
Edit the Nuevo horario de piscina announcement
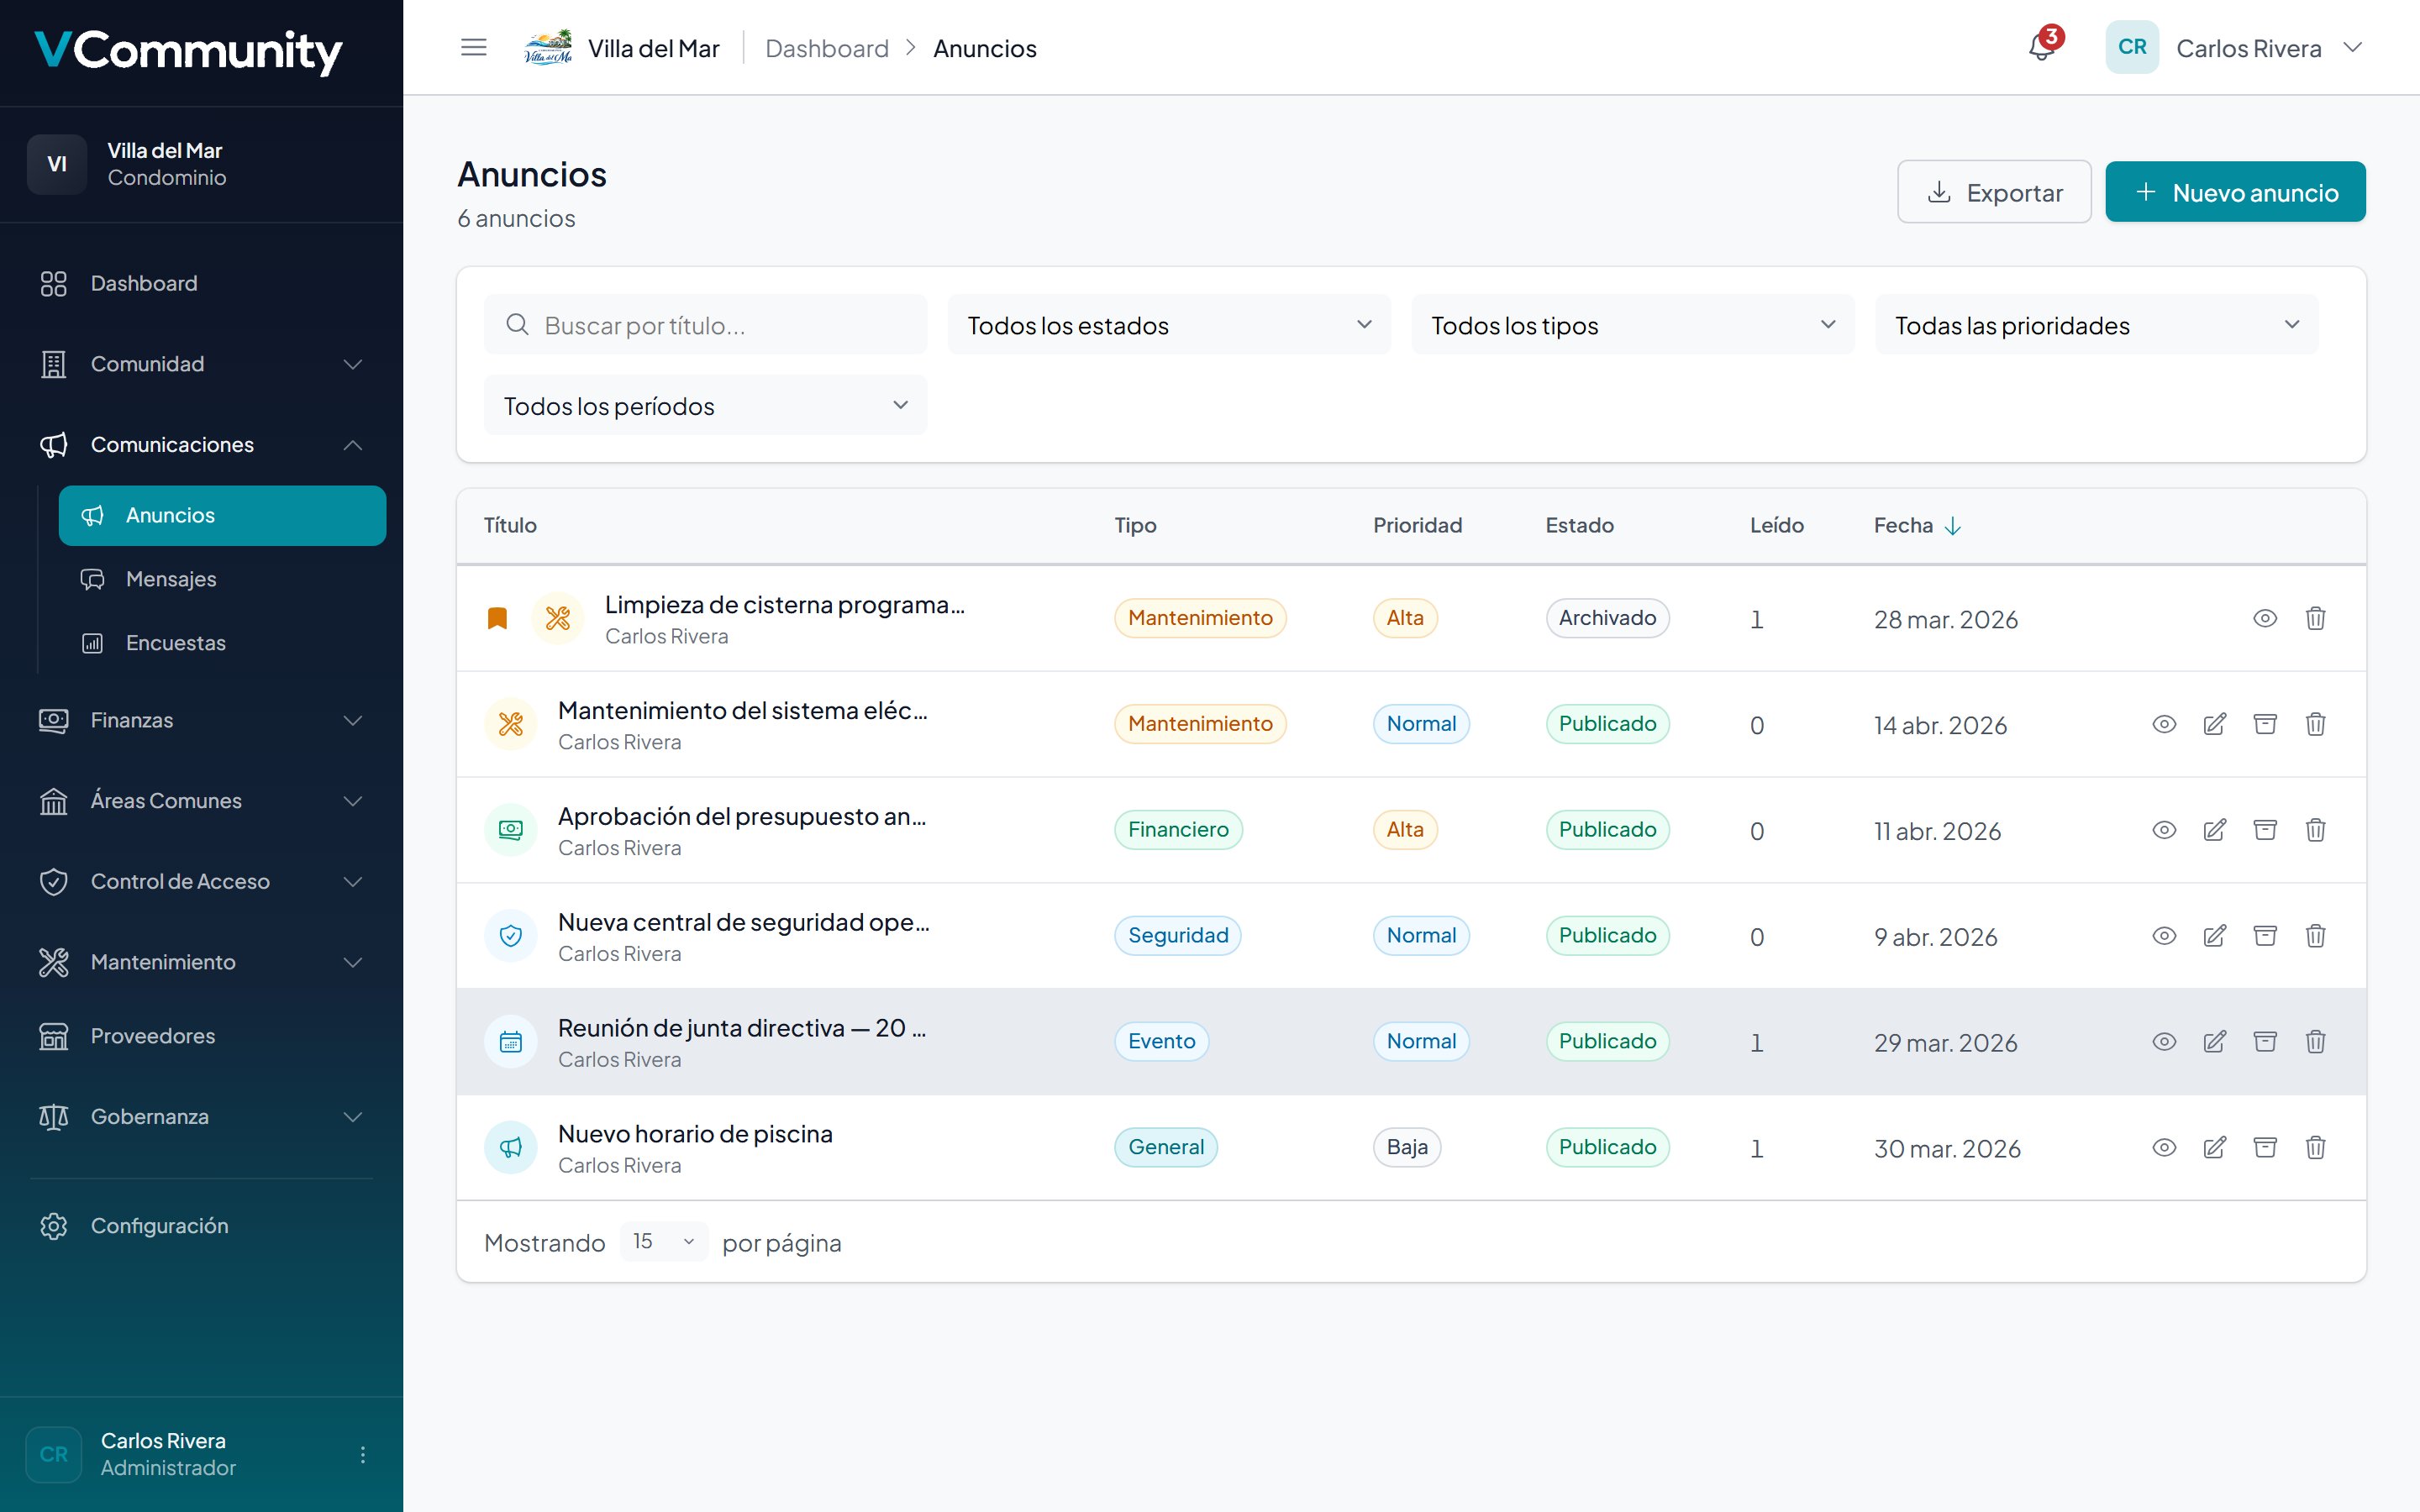point(2214,1148)
